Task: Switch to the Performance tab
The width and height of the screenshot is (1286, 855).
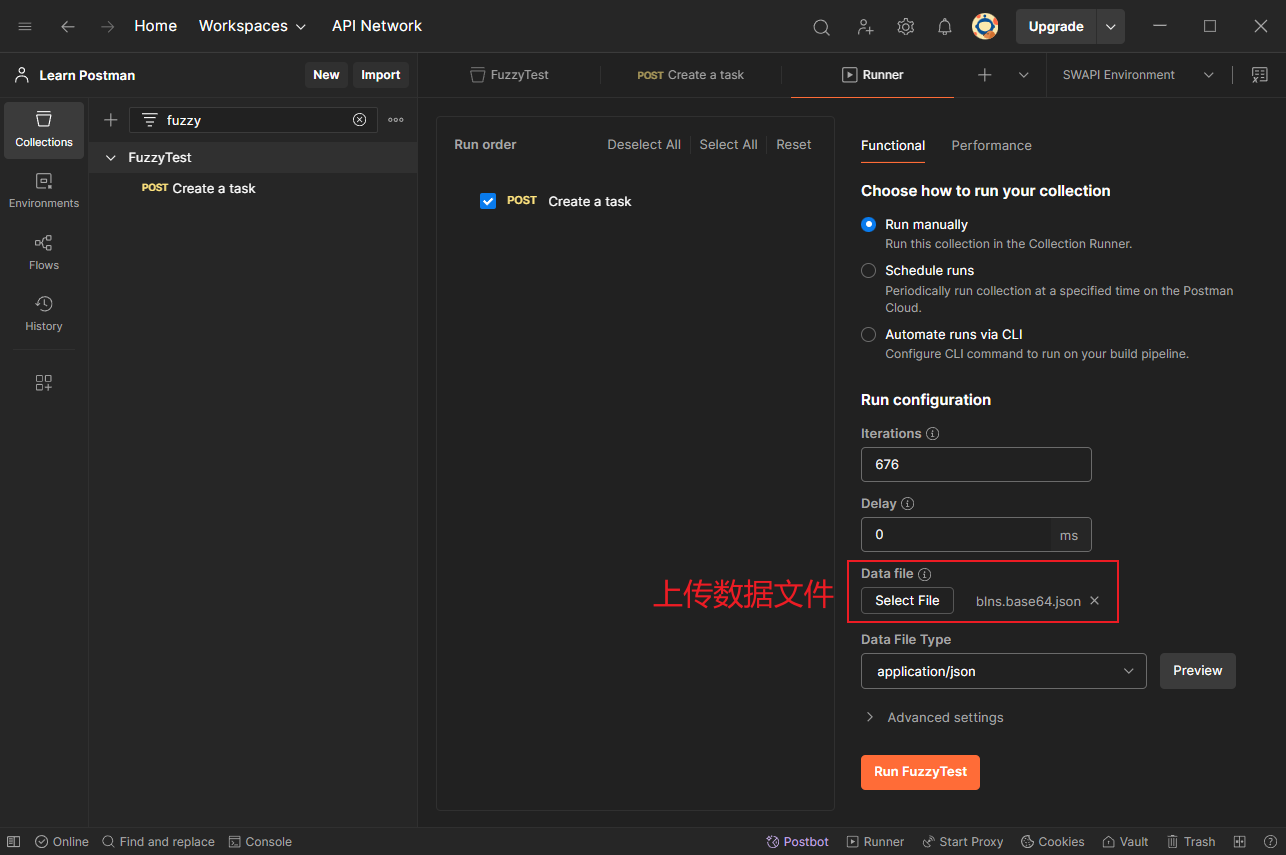Action: tap(991, 146)
